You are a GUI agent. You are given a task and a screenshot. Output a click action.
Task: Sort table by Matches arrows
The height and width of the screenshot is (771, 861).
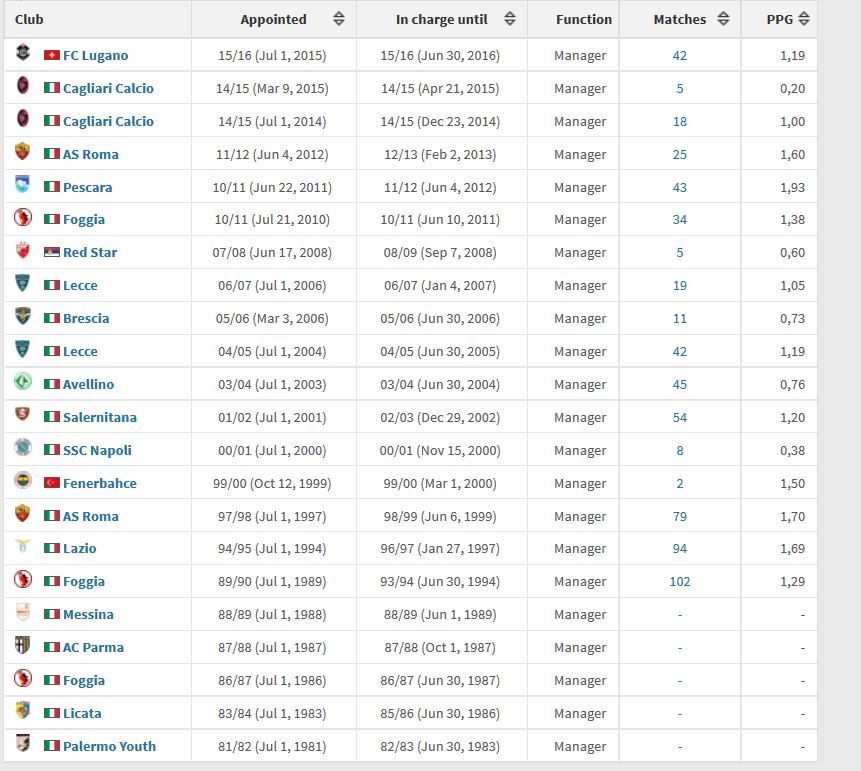[x=723, y=19]
